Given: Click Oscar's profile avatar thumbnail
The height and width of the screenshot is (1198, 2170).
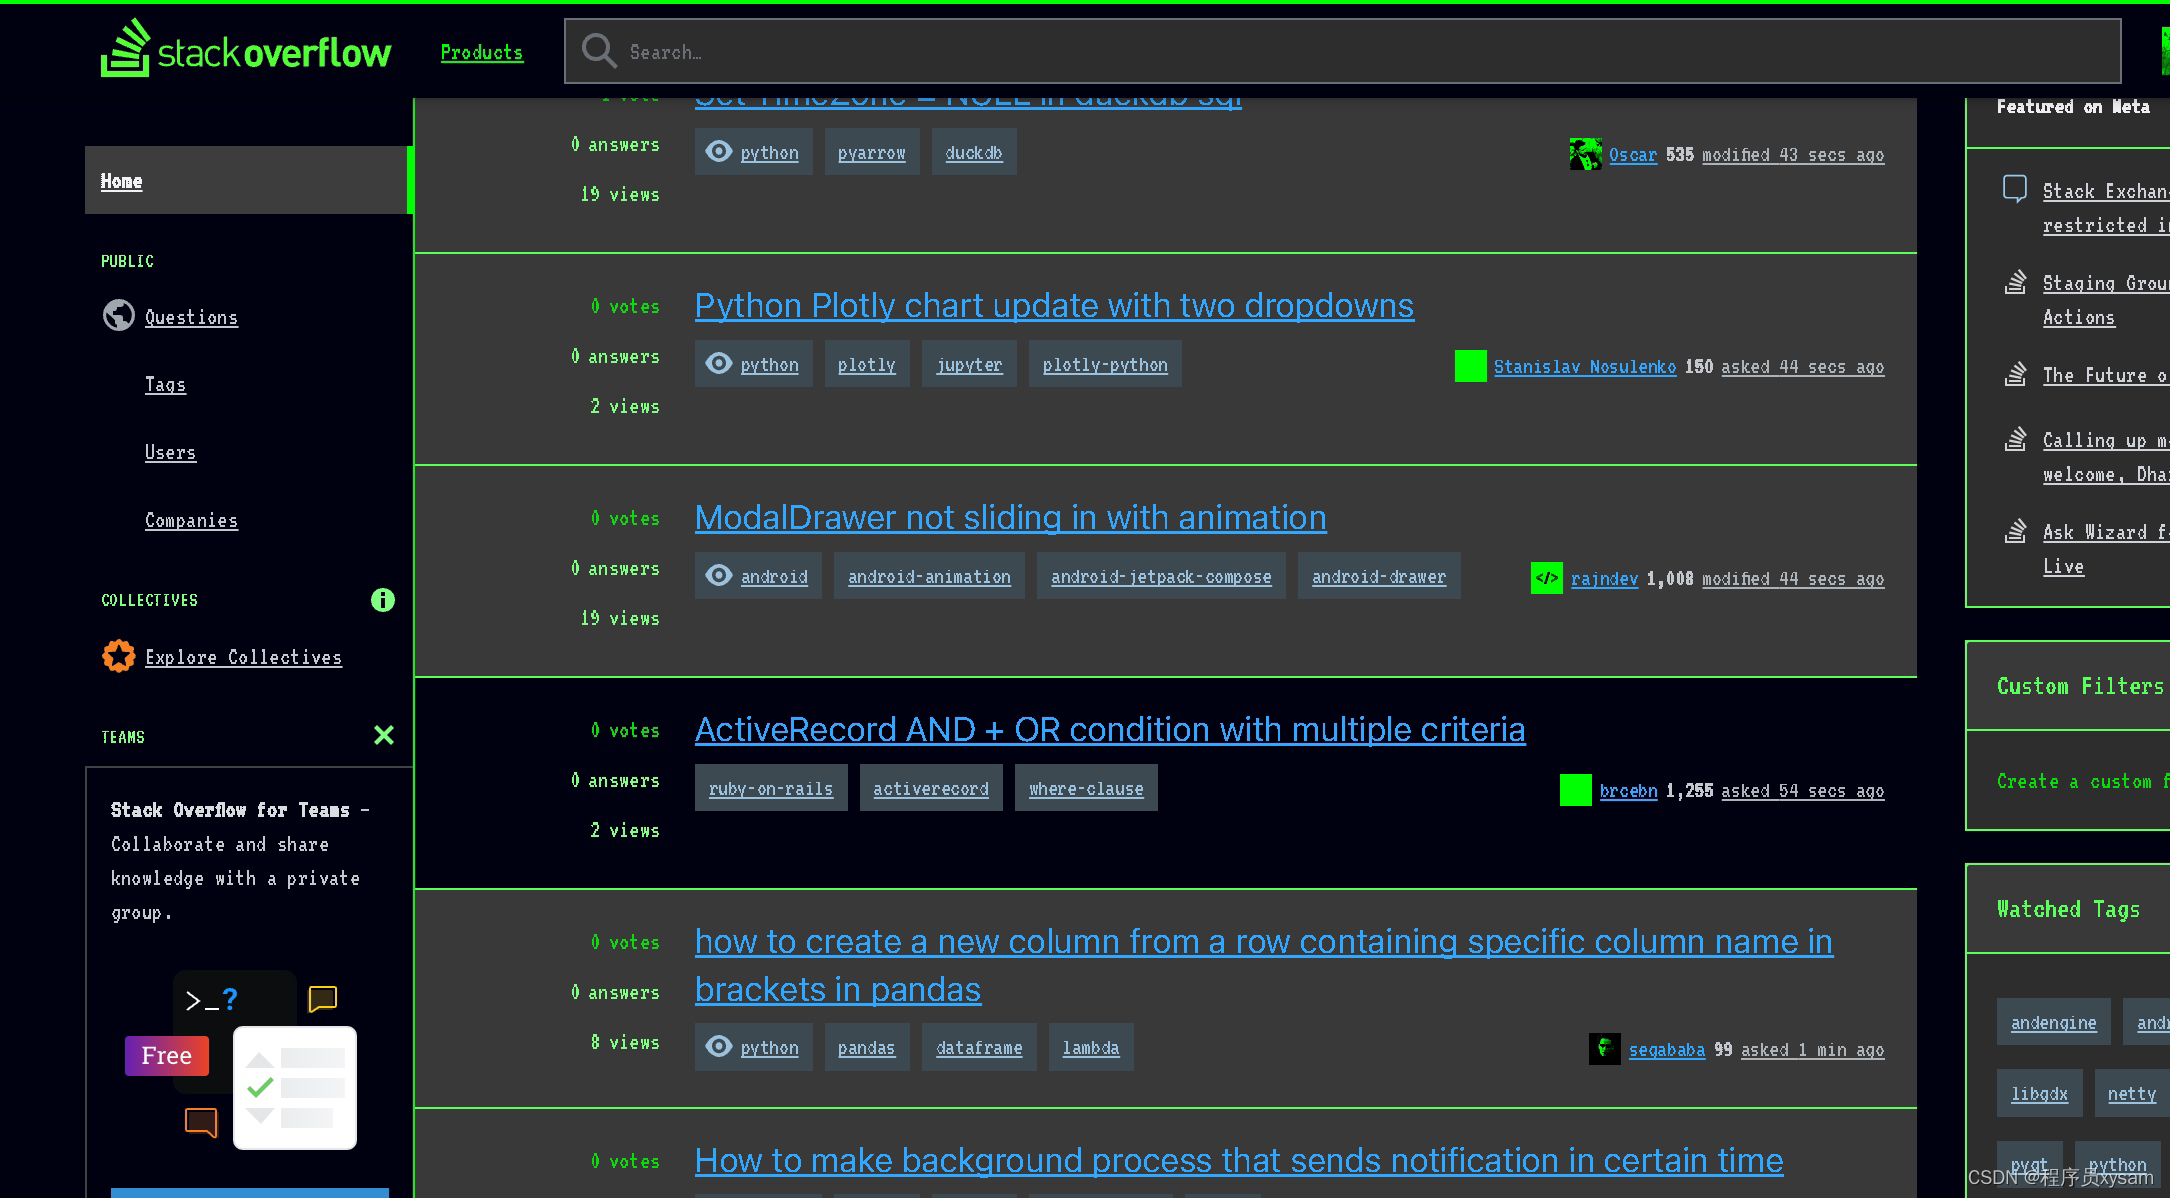Looking at the screenshot, I should (x=1585, y=154).
